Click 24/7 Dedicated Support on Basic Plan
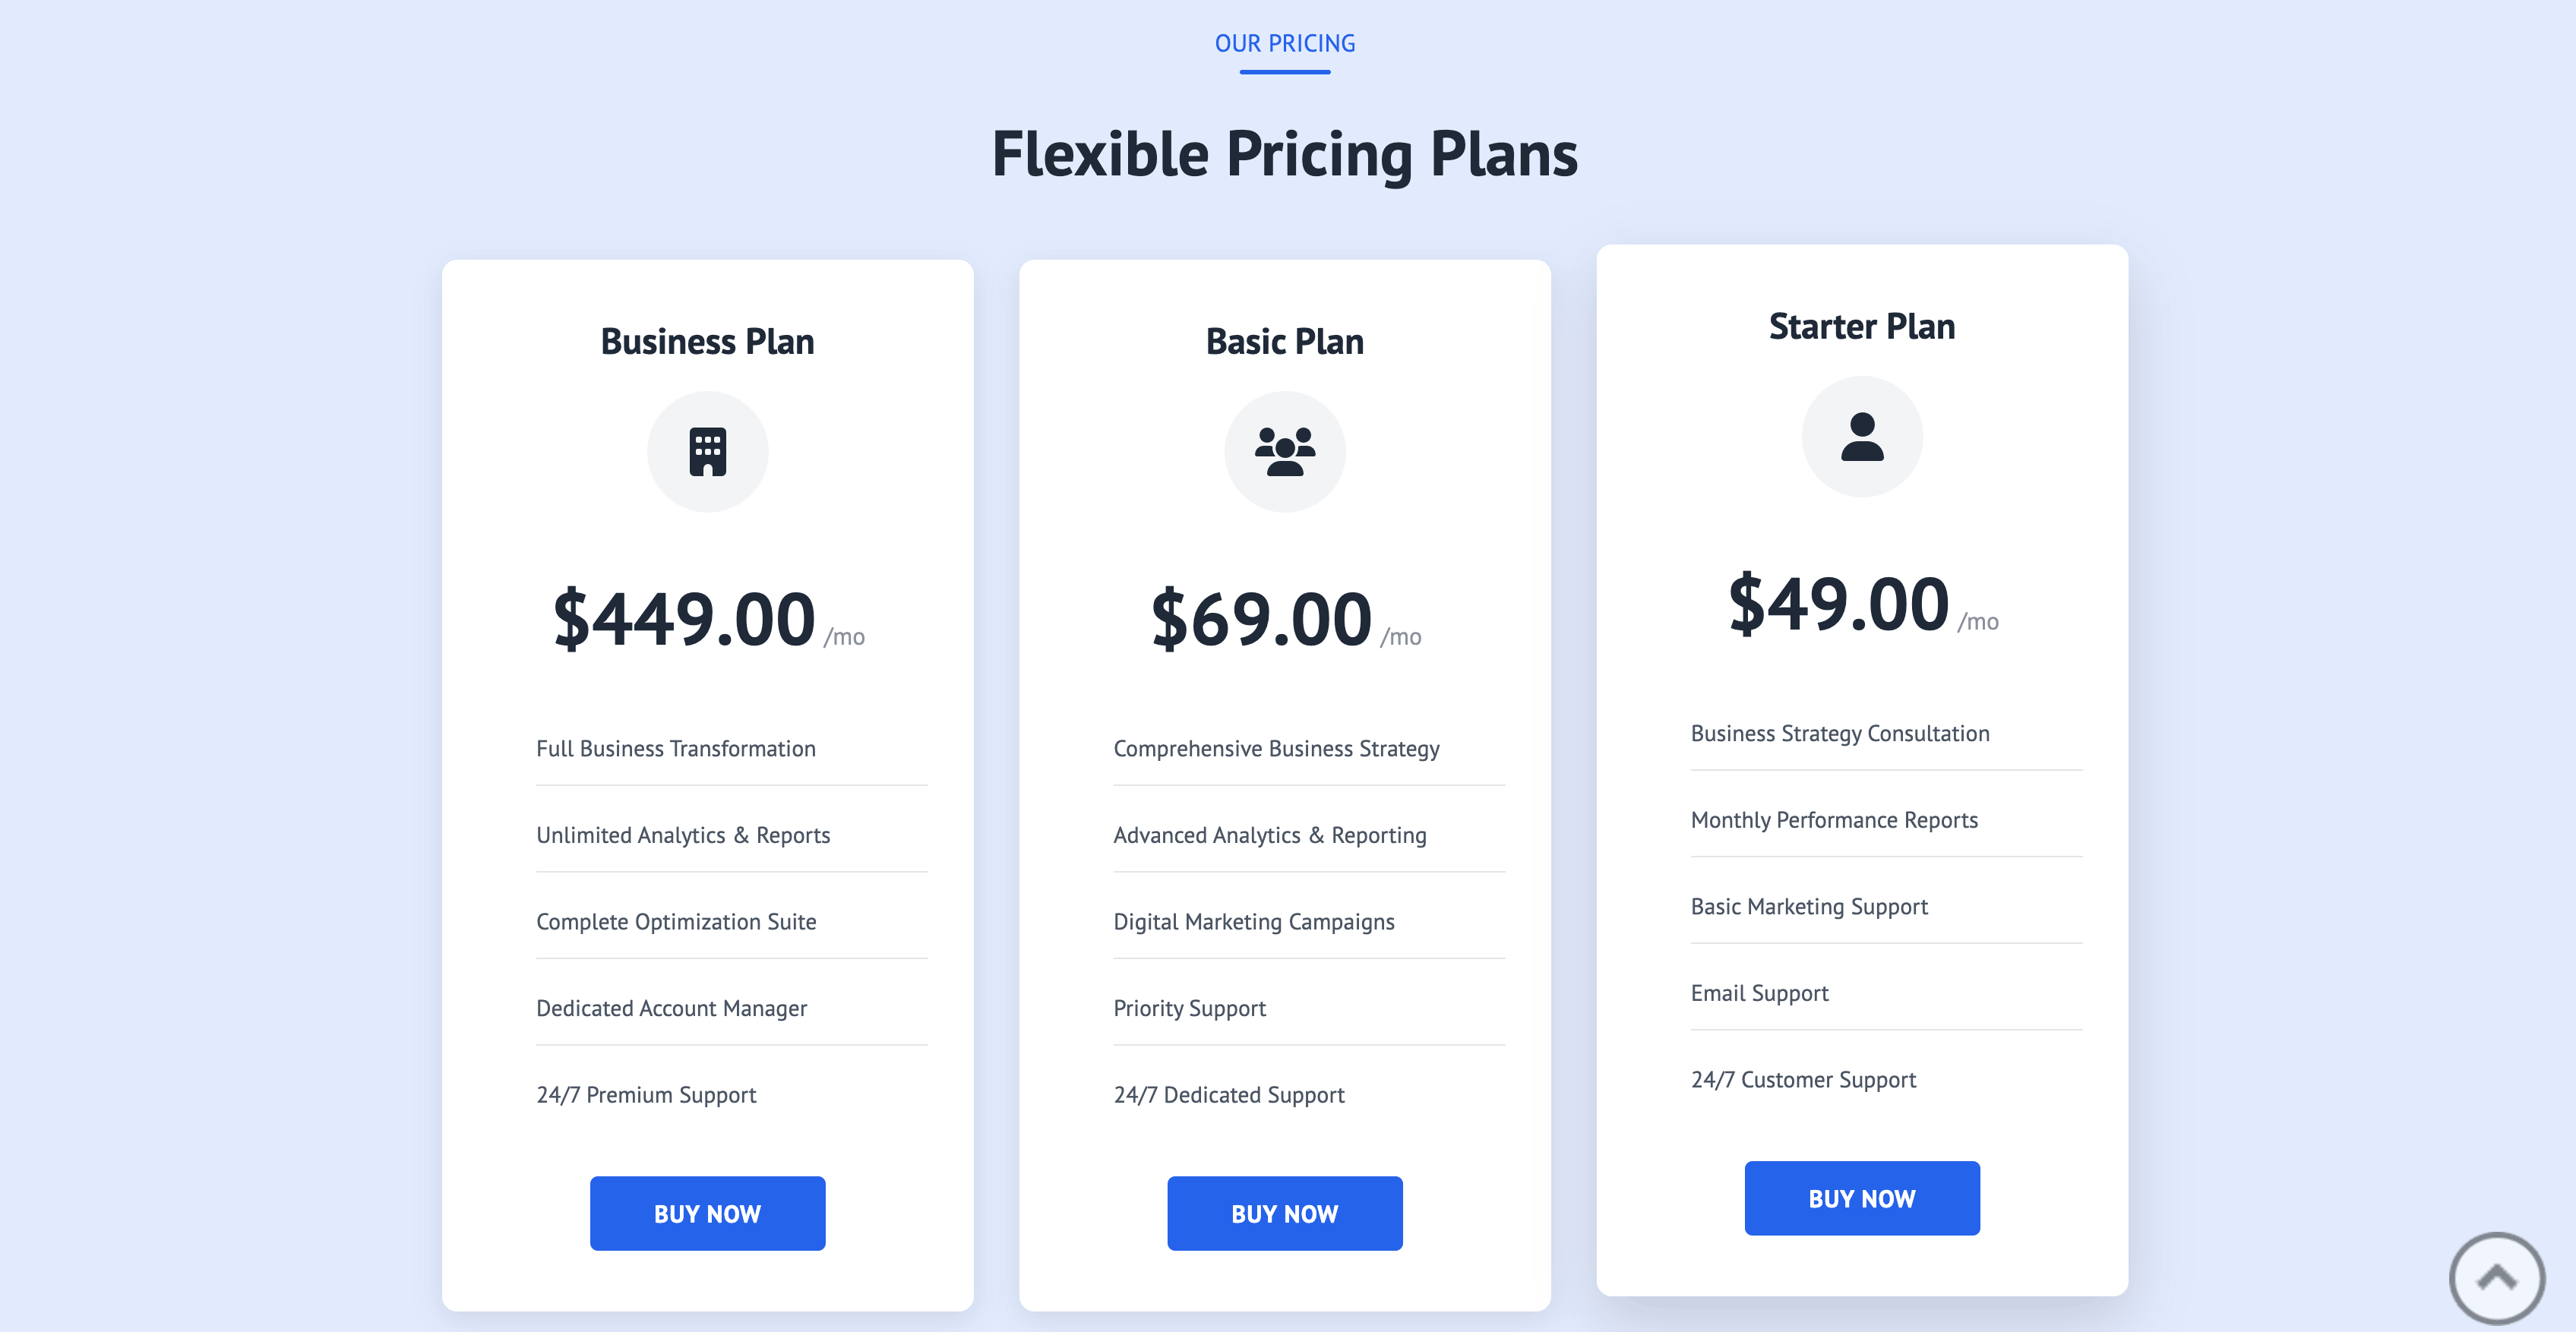This screenshot has height=1332, width=2576. [1228, 1094]
